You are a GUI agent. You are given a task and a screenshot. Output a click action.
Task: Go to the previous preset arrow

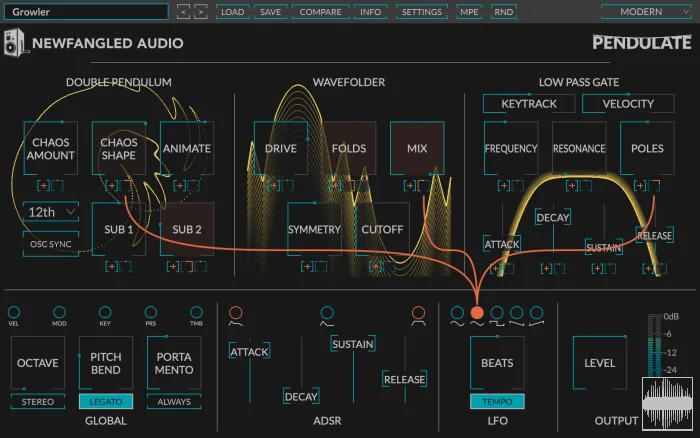183,12
